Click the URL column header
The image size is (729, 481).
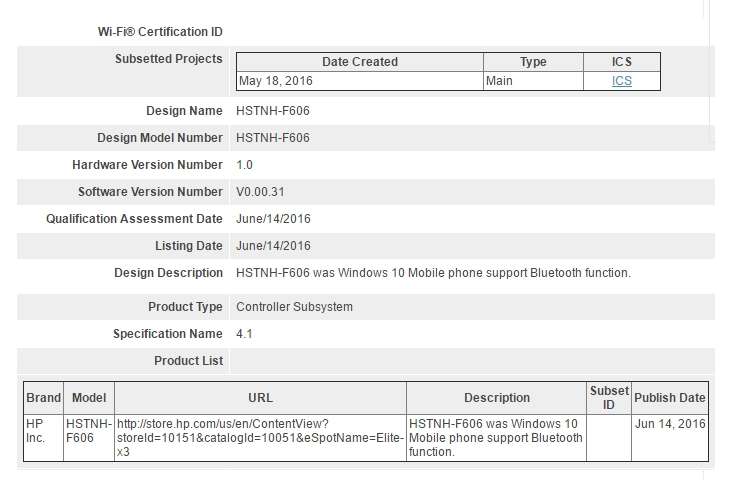point(260,398)
